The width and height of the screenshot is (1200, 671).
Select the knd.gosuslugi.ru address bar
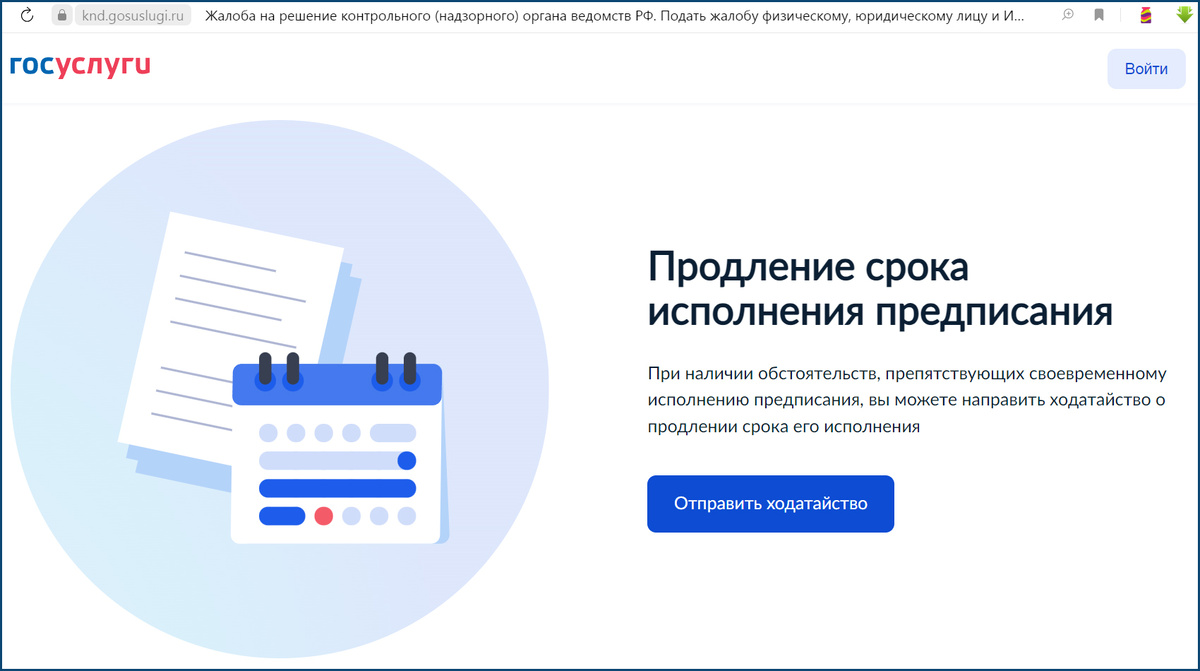click(120, 15)
